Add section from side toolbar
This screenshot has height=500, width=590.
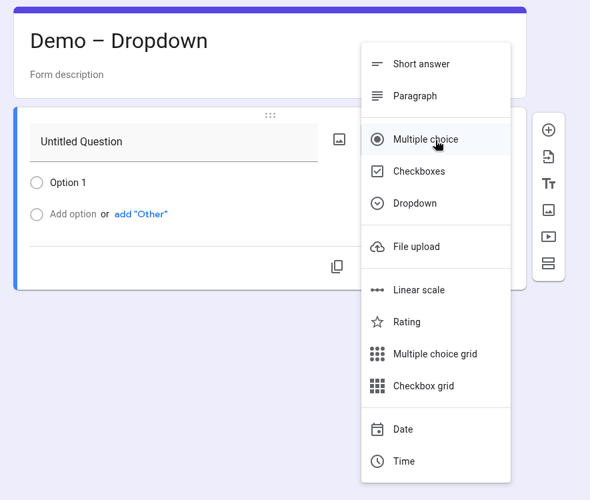(x=548, y=263)
